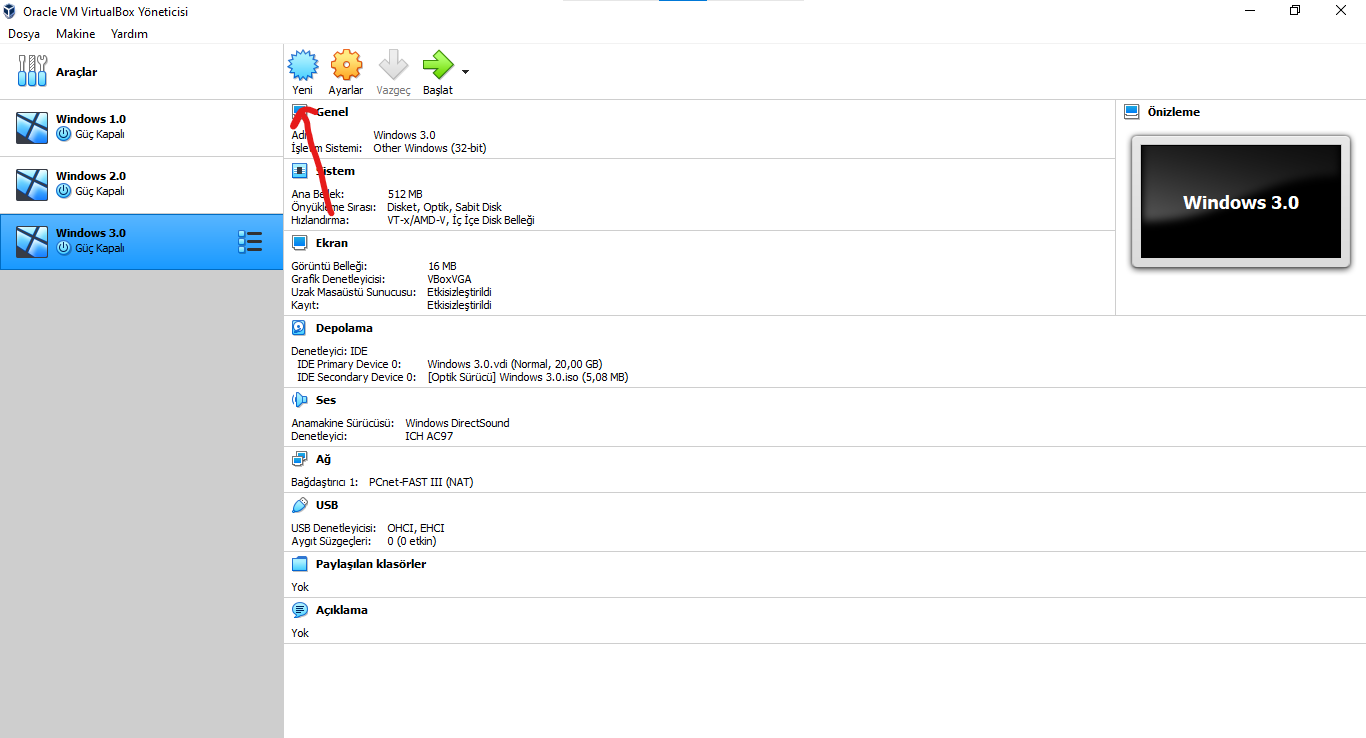Click the Depolama storage disk icon

point(299,328)
